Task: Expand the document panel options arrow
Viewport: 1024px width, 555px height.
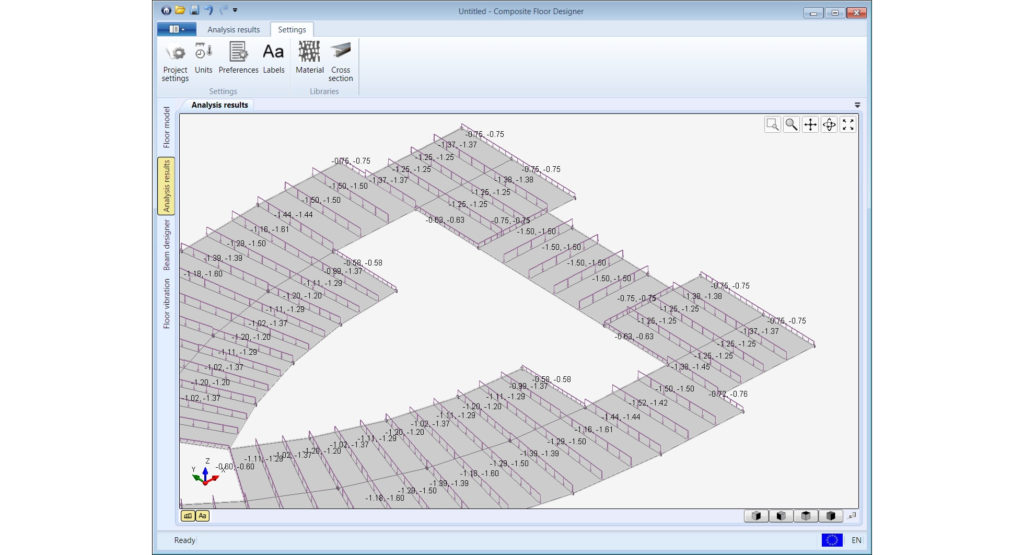Action: pyautogui.click(x=857, y=104)
